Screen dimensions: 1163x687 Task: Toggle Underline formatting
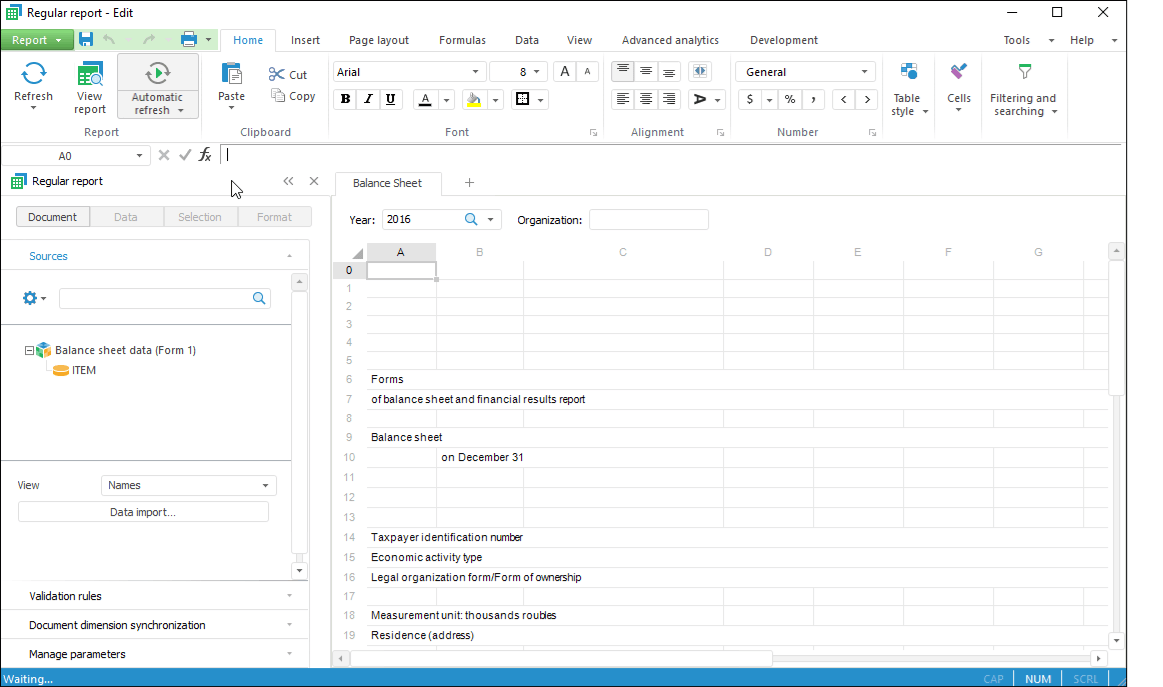390,99
